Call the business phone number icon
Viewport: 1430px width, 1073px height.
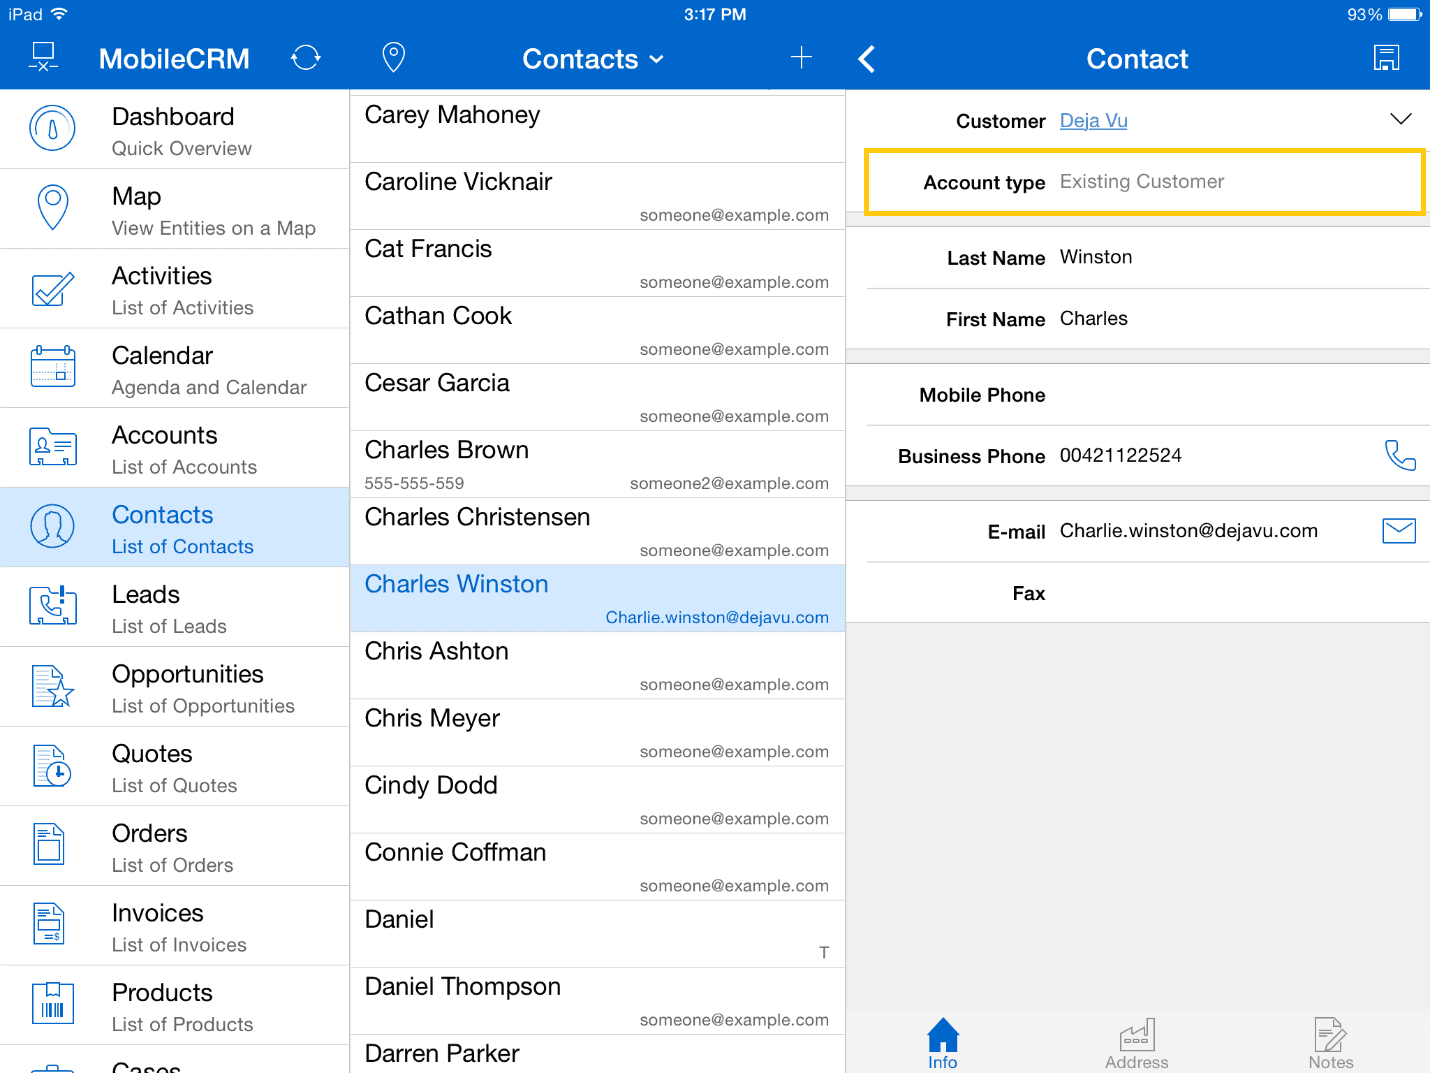tap(1399, 456)
